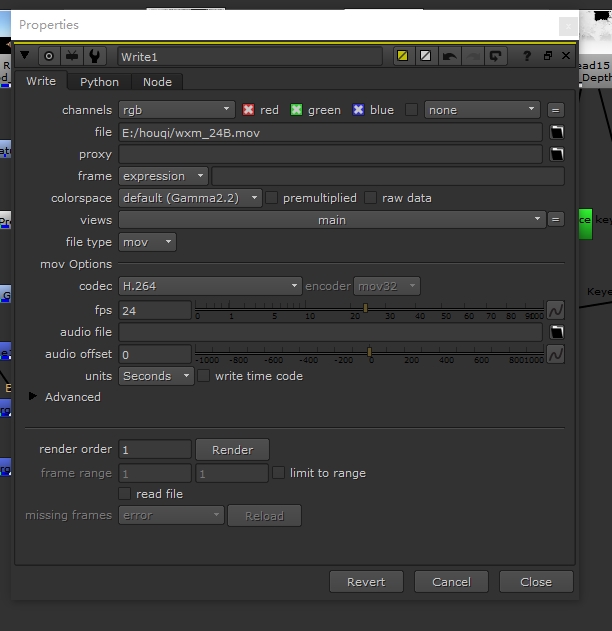The image size is (612, 631).
Task: Click the Write1 node name field
Action: [250, 56]
